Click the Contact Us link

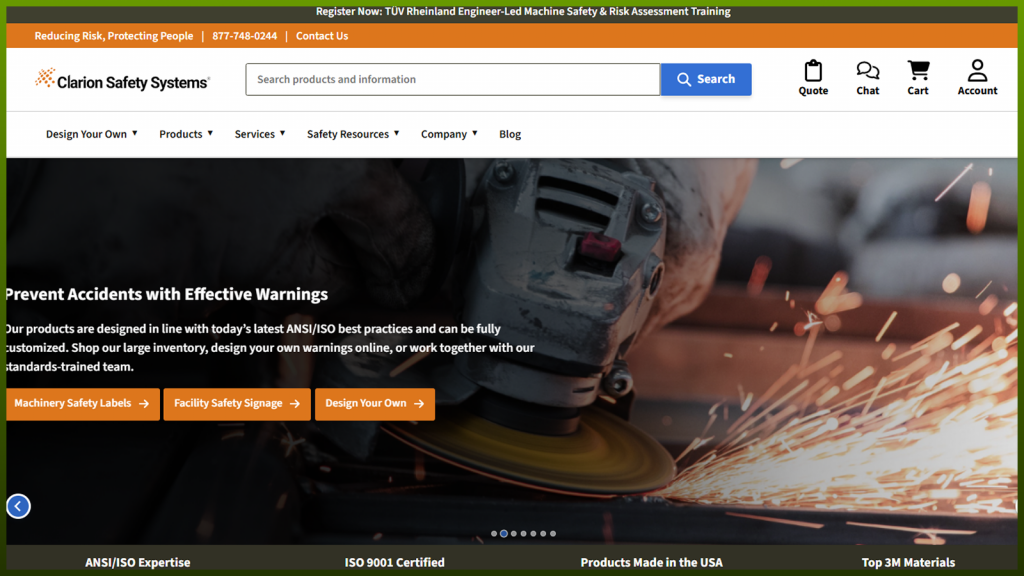pos(322,36)
